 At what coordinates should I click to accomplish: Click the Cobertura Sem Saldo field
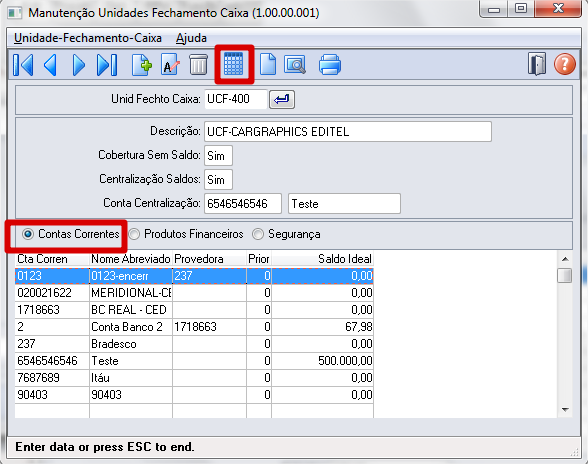(x=218, y=156)
